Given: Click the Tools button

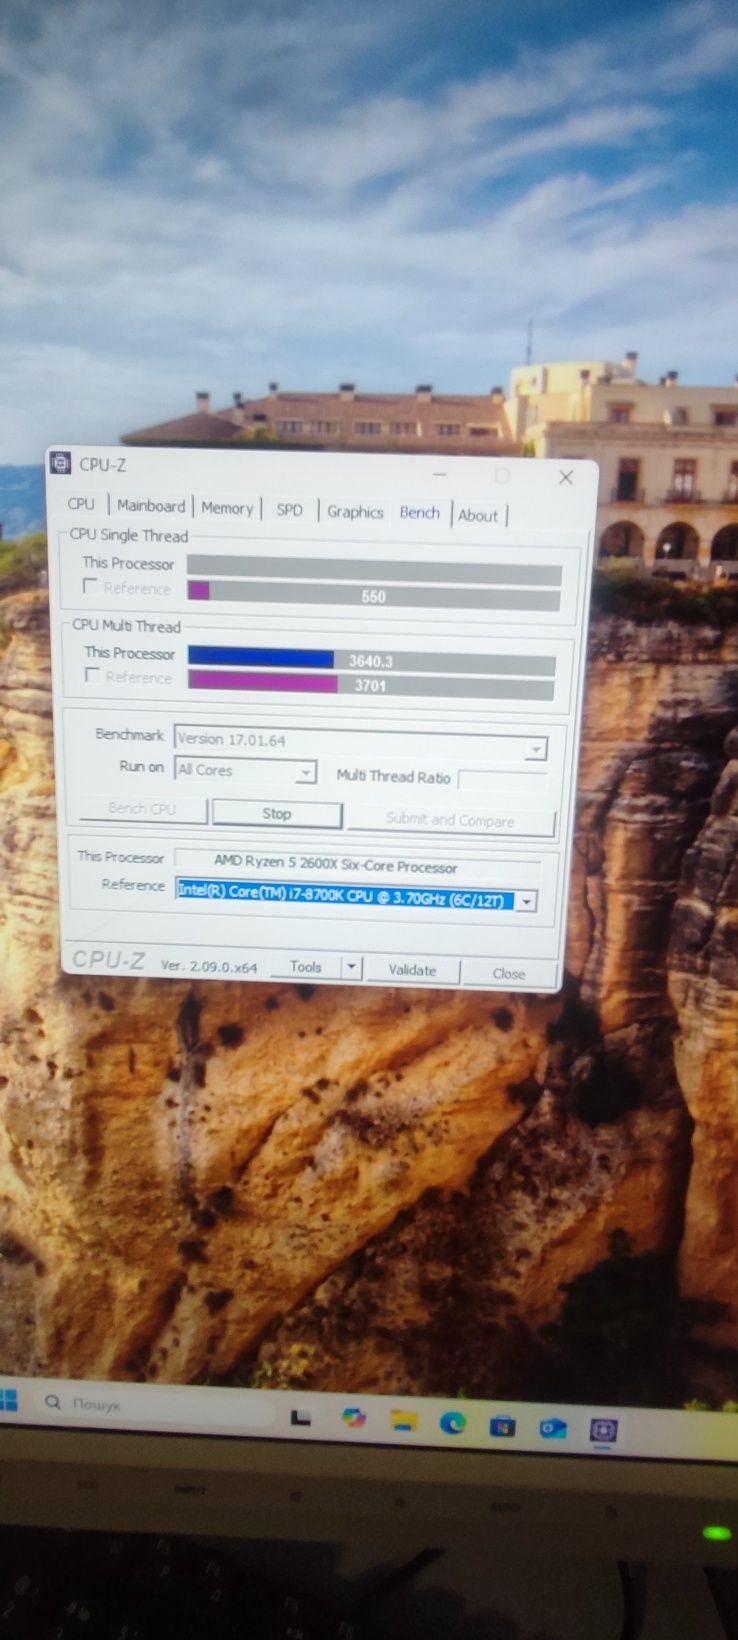Looking at the screenshot, I should [306, 966].
